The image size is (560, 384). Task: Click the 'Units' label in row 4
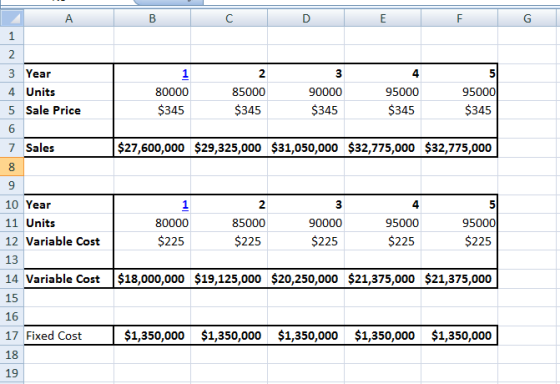click(x=40, y=92)
